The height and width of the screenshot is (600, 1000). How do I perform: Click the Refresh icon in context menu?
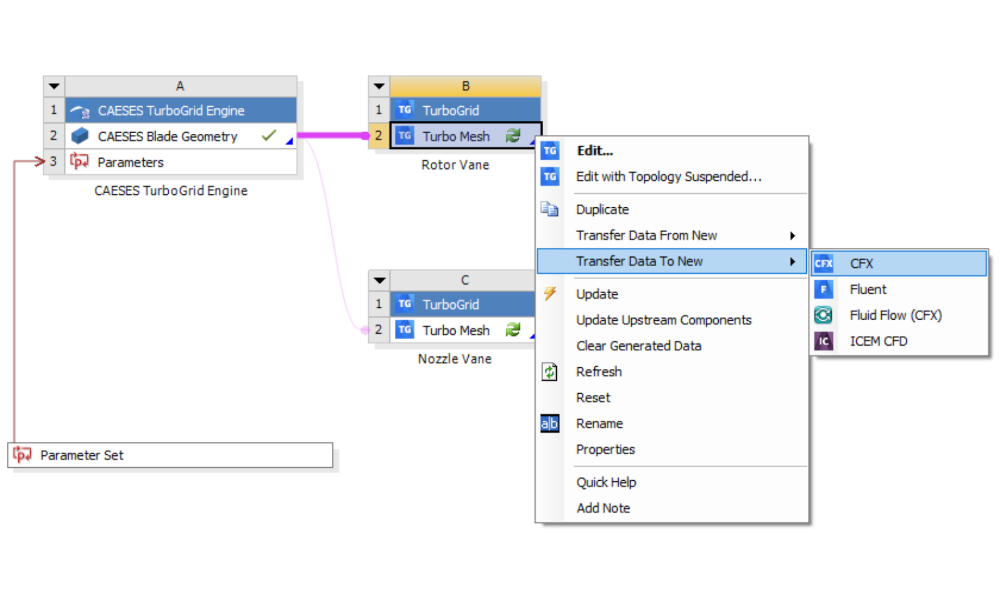(550, 372)
